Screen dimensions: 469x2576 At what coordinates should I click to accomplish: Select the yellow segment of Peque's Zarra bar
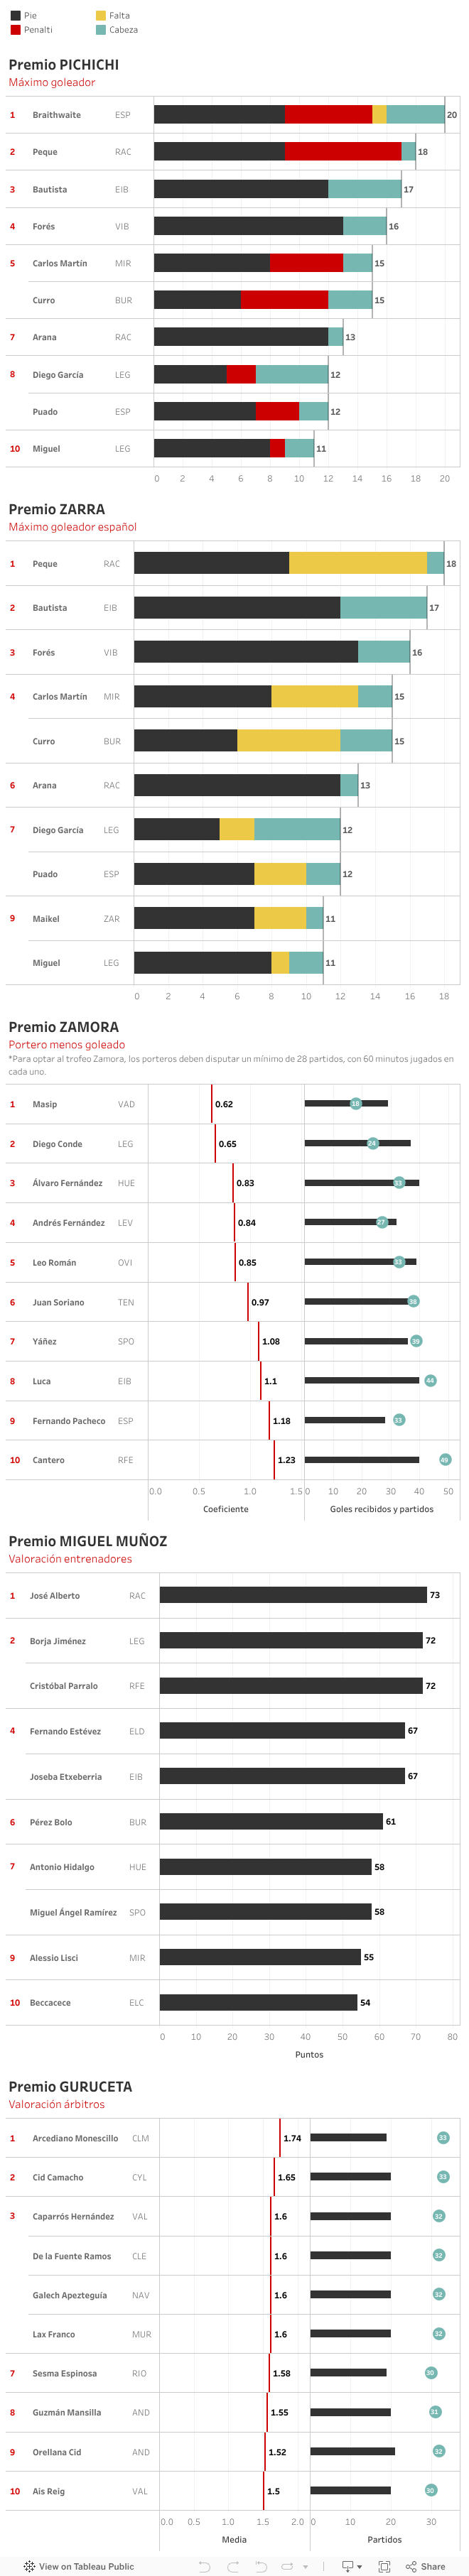click(357, 563)
